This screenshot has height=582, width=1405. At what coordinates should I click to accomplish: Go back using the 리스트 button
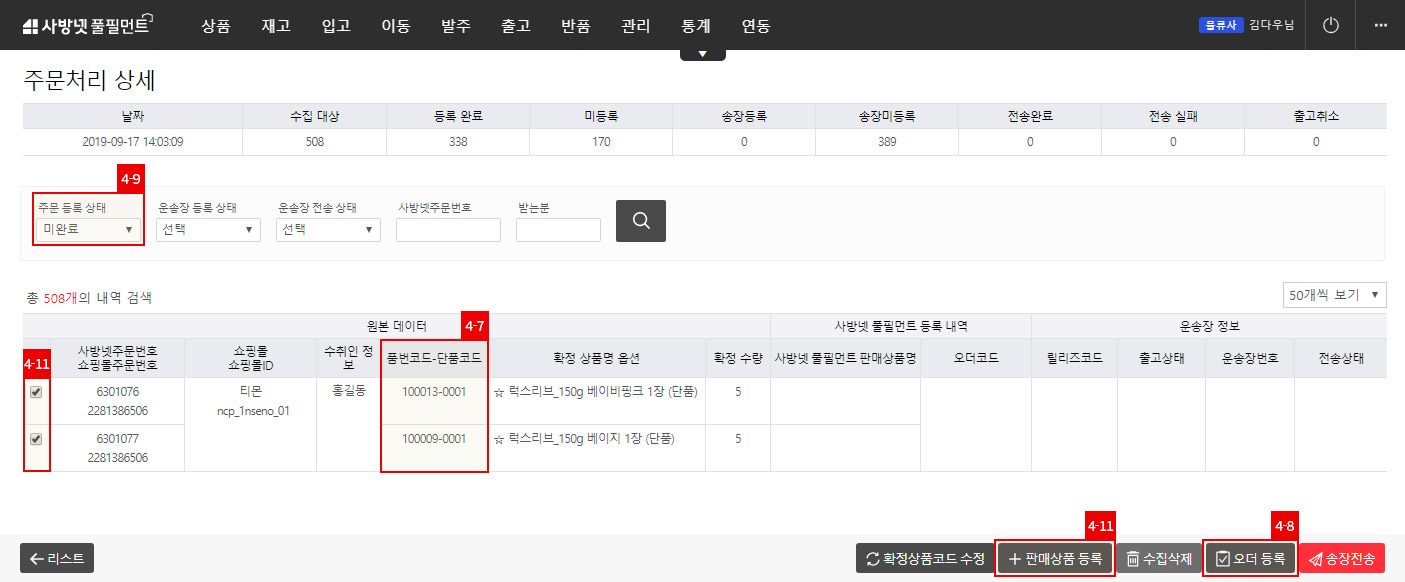click(x=57, y=558)
